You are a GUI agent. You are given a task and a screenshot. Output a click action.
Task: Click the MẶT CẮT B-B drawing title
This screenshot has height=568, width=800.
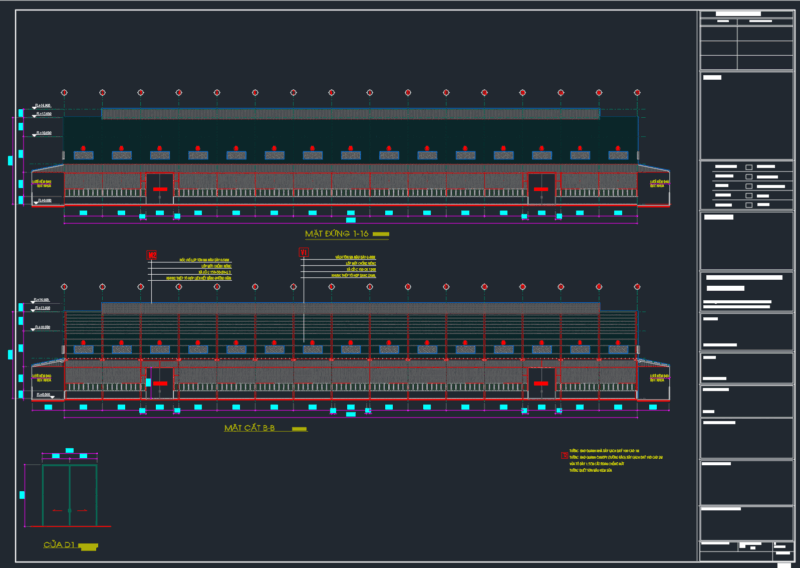(x=249, y=427)
